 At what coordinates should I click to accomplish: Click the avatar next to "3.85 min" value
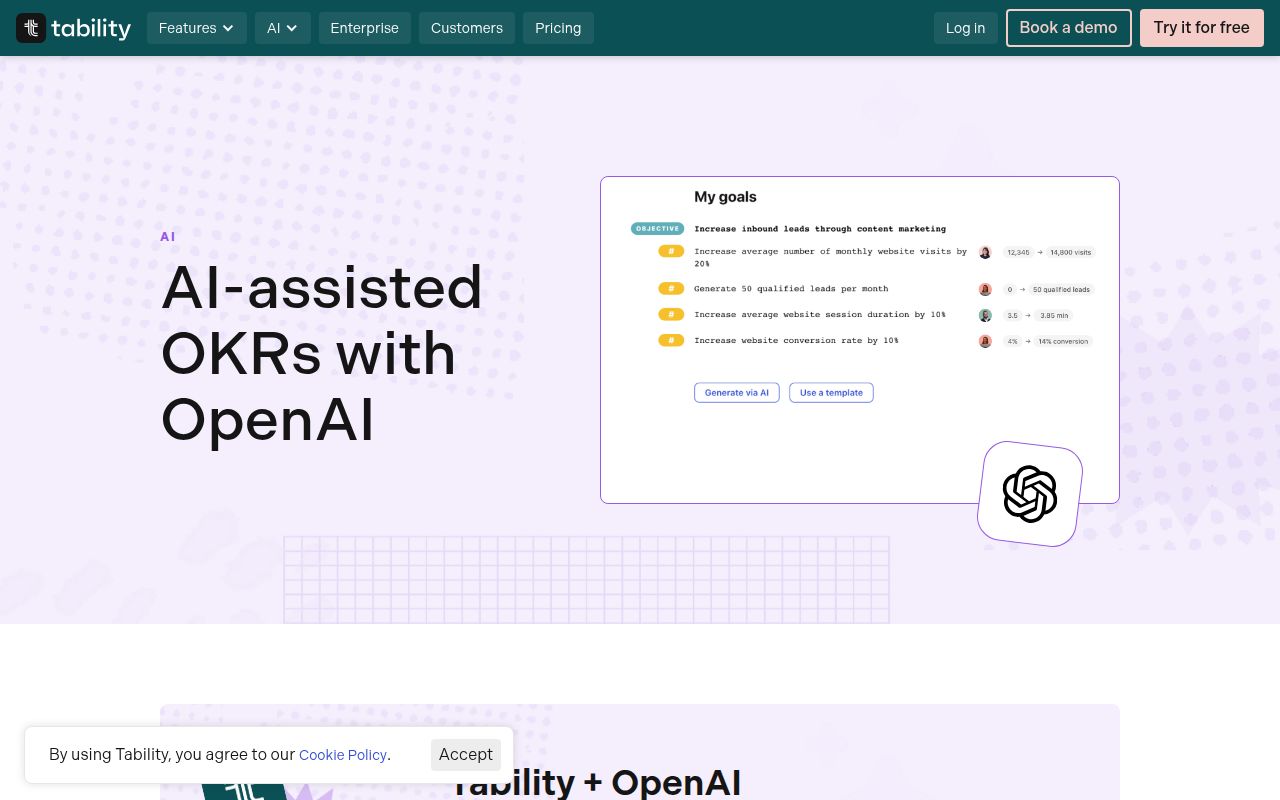985,315
